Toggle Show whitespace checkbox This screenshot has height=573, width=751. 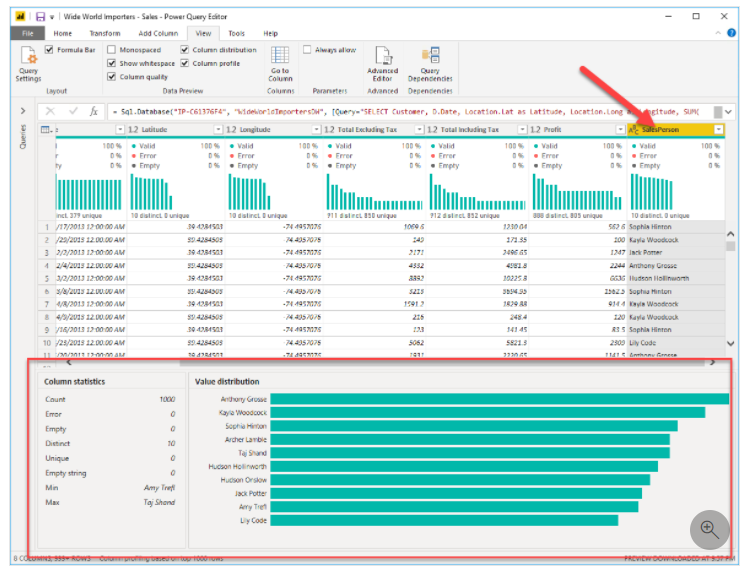(111, 63)
